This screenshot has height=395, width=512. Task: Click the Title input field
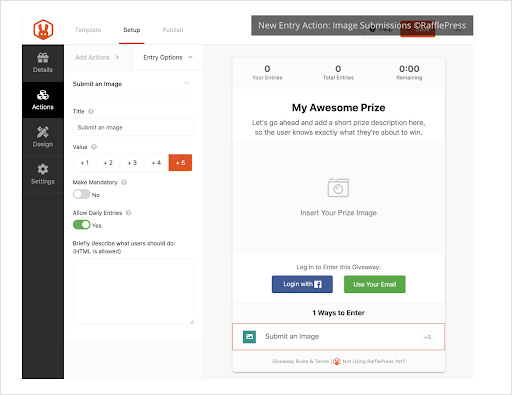133,127
